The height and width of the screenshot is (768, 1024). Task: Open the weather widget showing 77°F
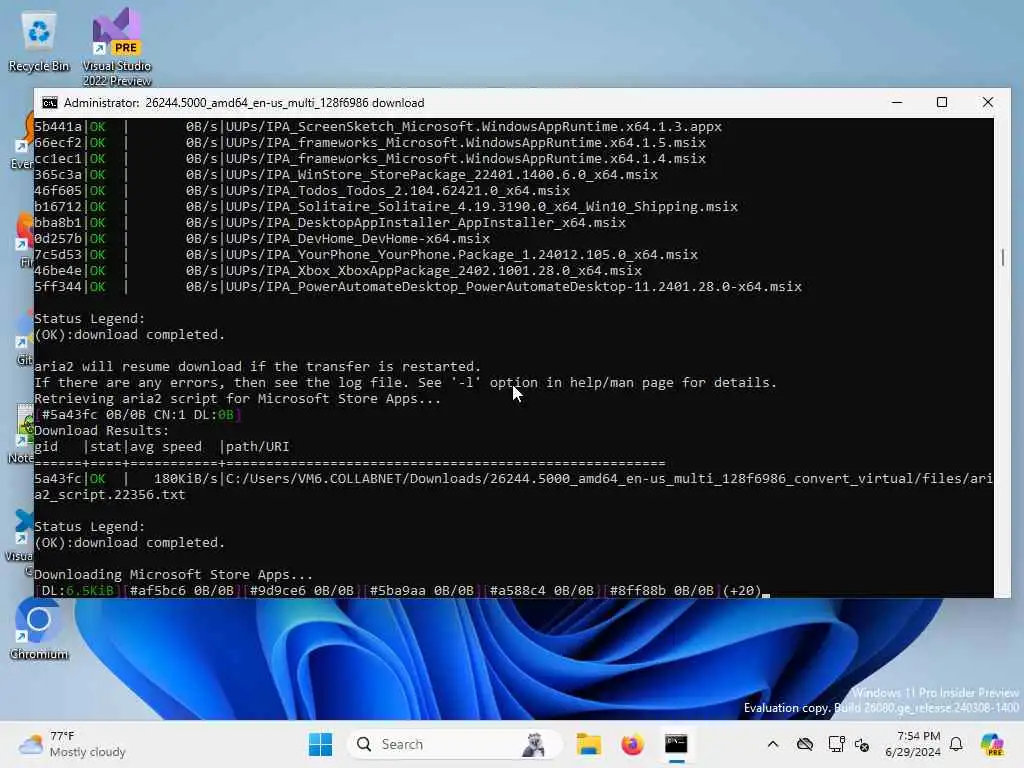click(x=72, y=744)
